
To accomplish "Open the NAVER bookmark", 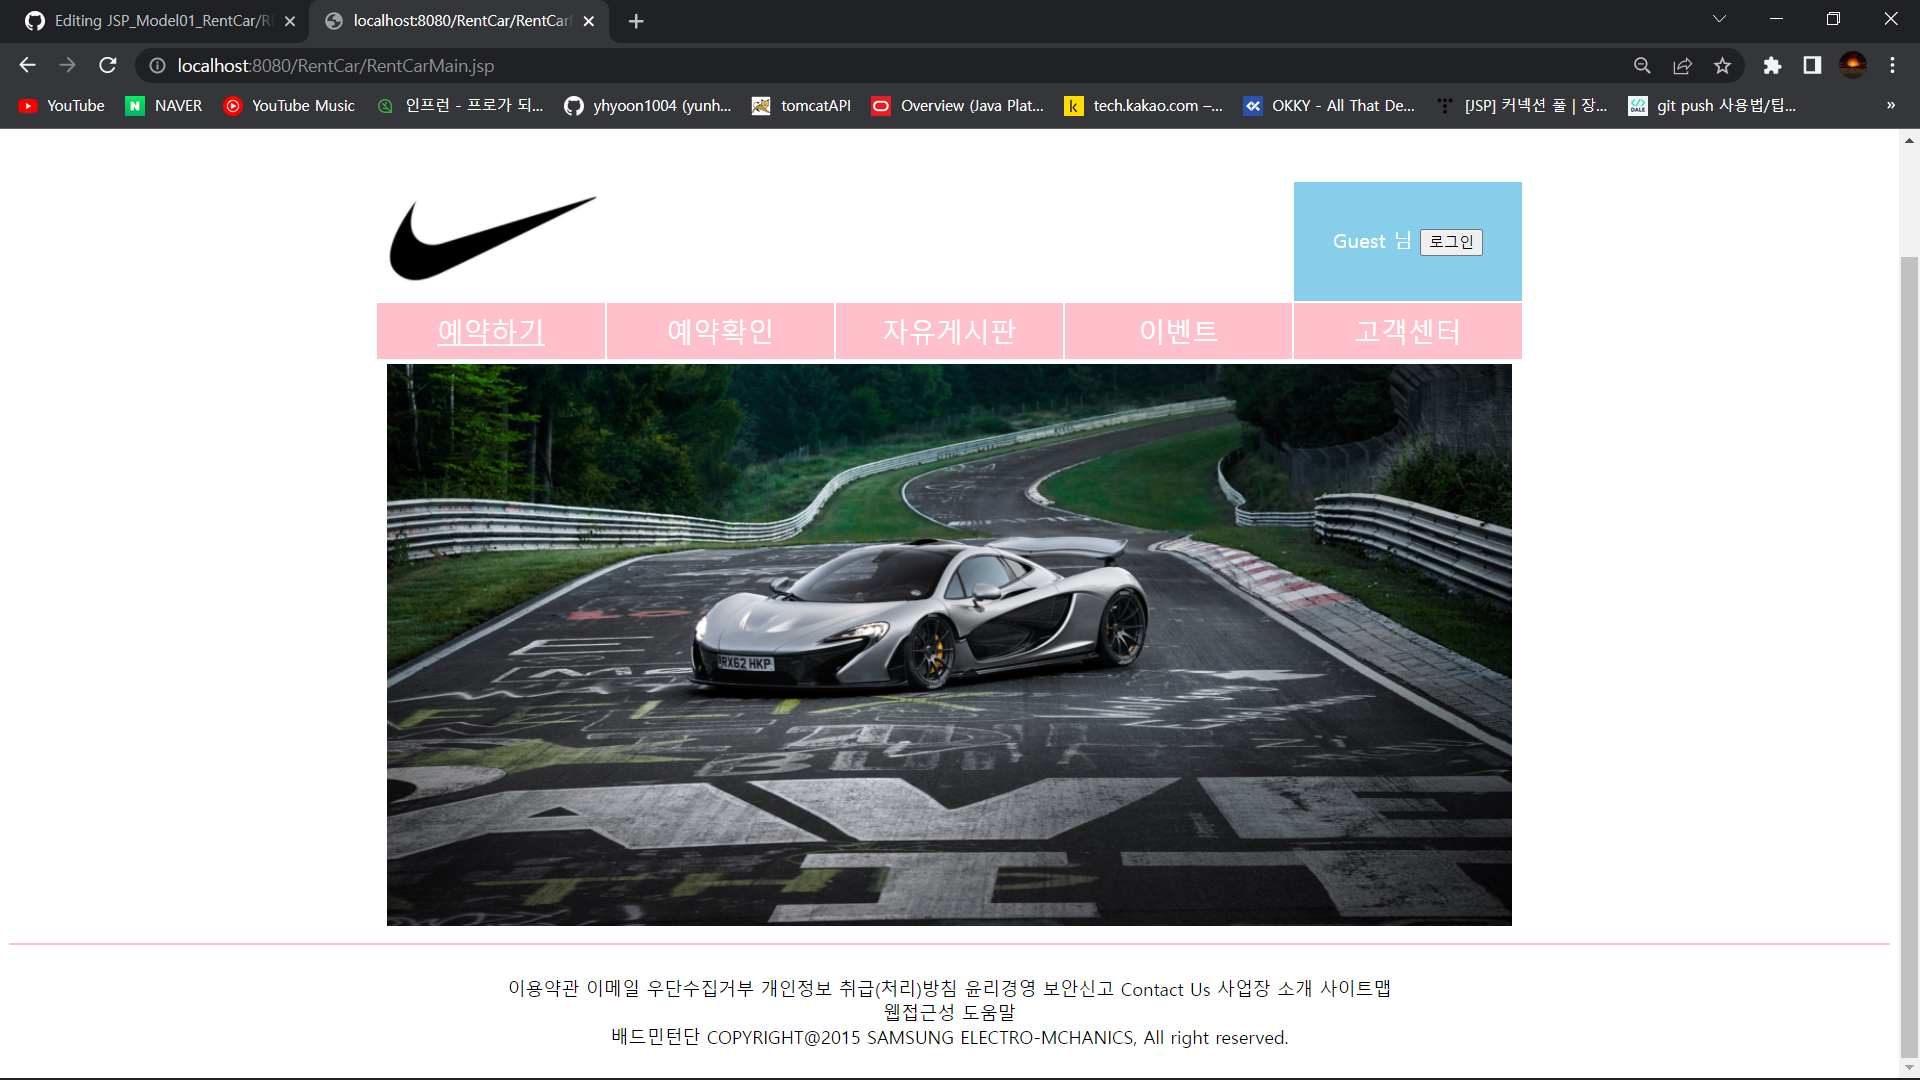I will (163, 105).
